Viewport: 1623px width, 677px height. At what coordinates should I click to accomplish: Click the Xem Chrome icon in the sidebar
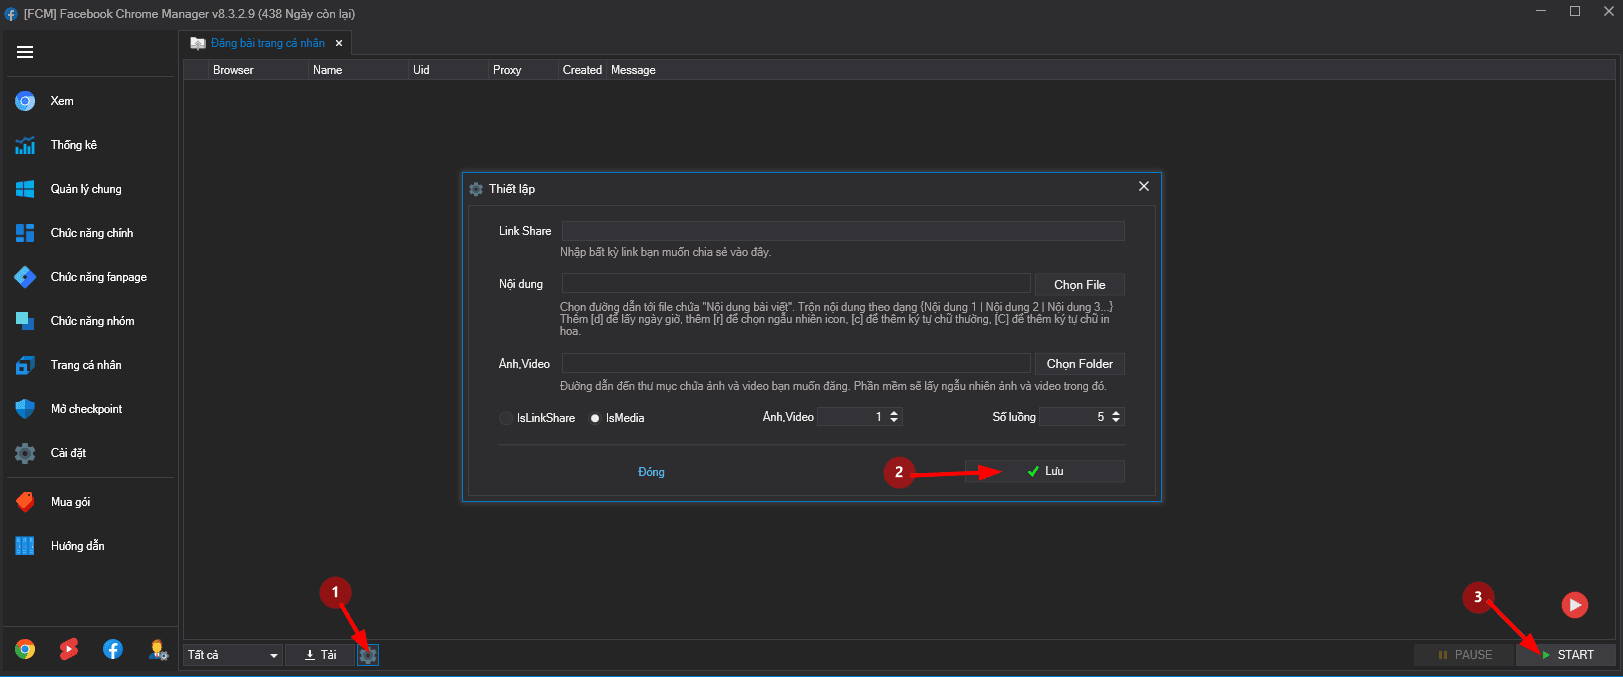[25, 101]
